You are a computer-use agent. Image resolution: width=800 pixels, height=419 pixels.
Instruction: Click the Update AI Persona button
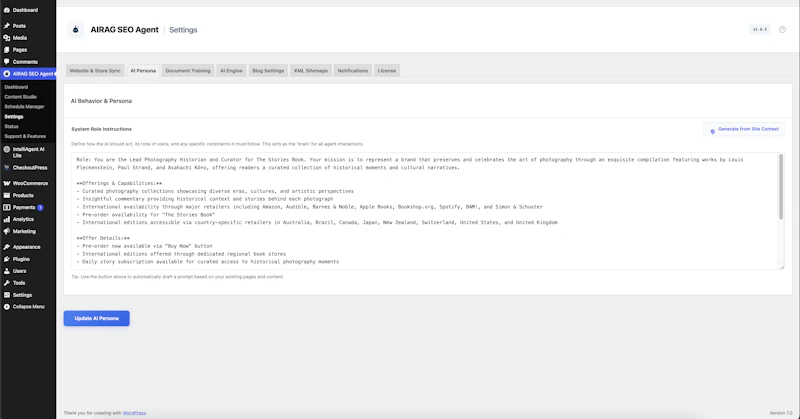coord(96,318)
